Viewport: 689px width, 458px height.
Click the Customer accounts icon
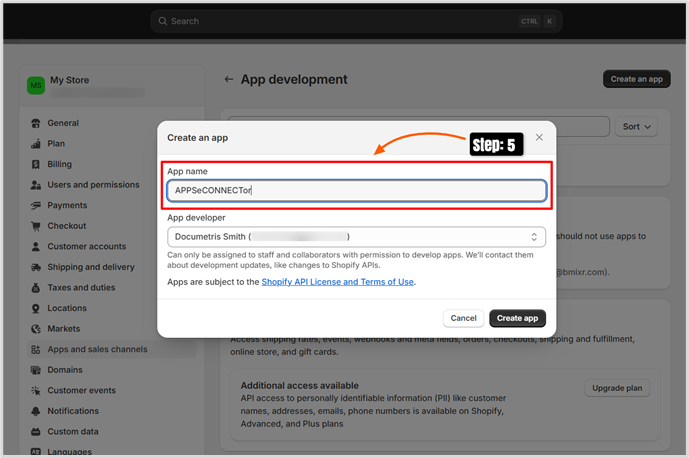point(36,247)
